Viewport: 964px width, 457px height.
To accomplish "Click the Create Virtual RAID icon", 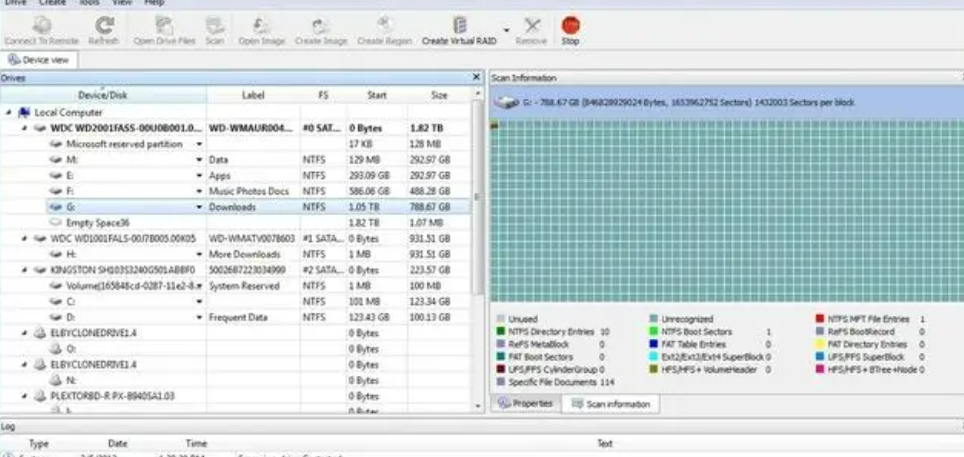I will pos(460,26).
